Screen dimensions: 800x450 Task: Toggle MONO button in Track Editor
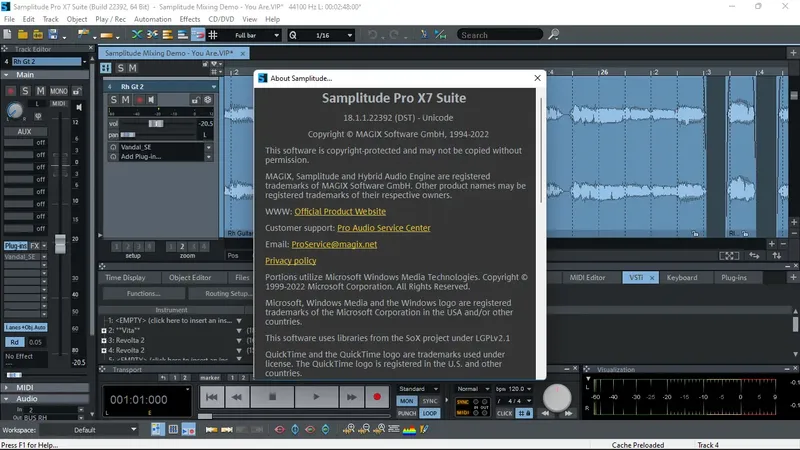pos(59,91)
